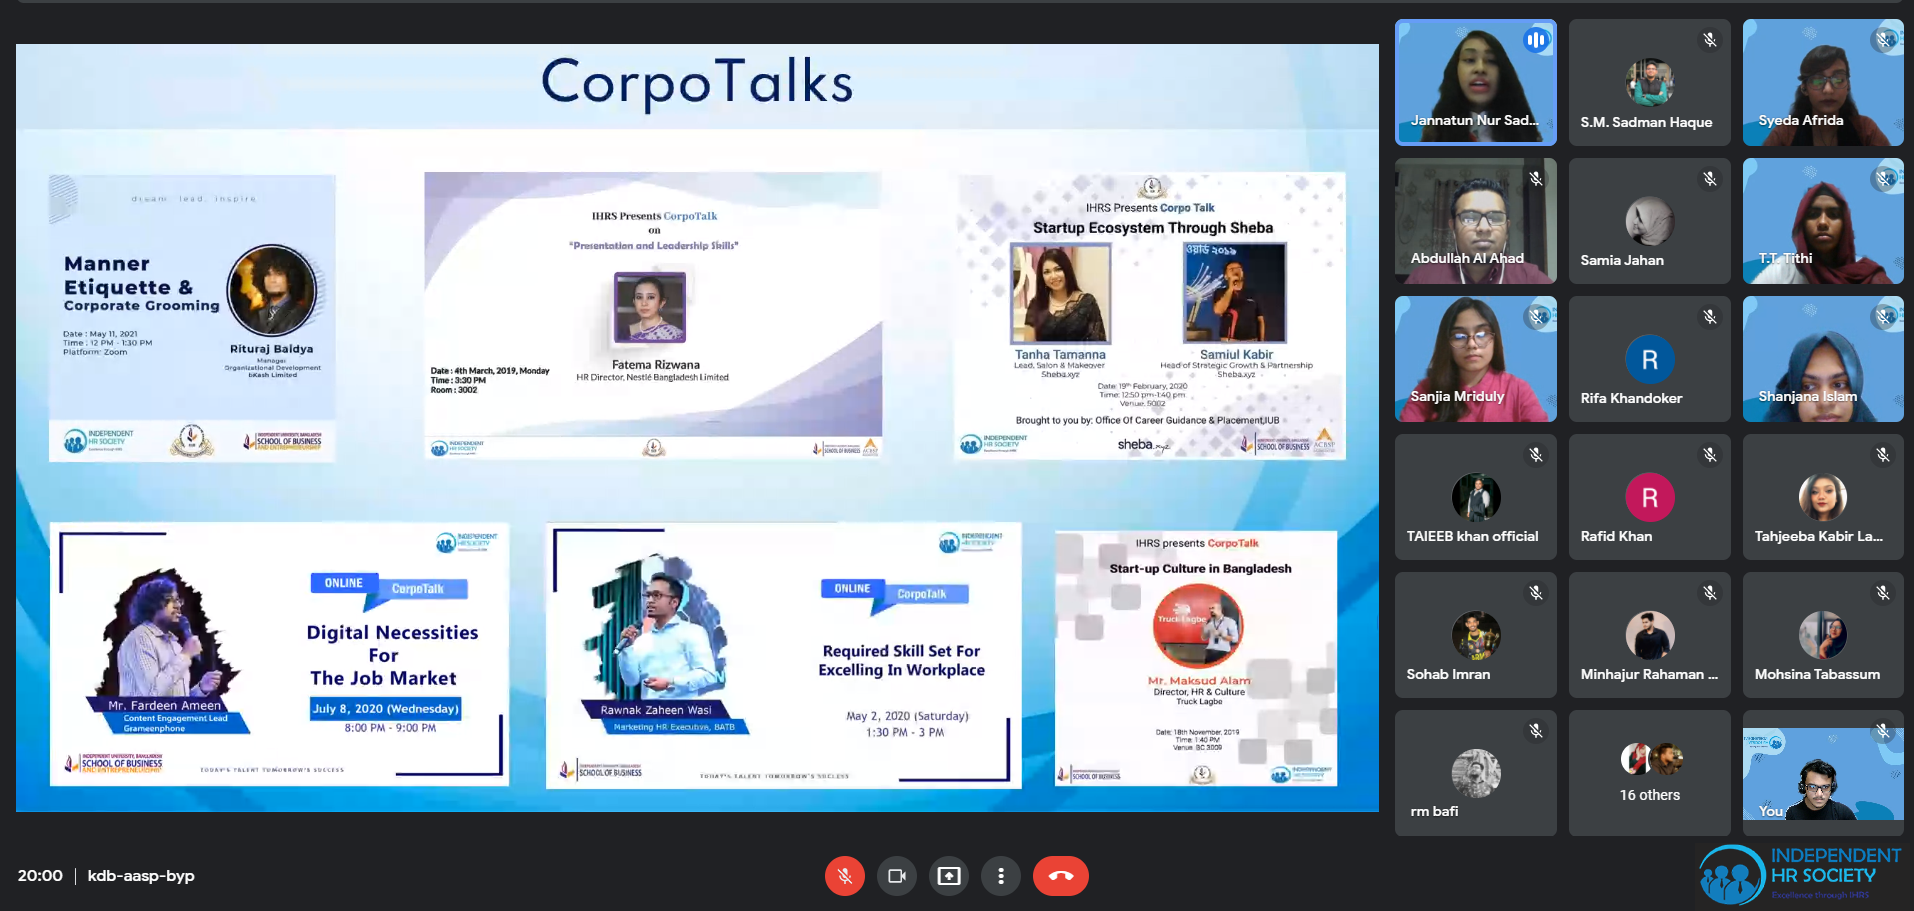This screenshot has height=911, width=1914.
Task: Click the Digital Necessities For Job Market poster
Action: [x=279, y=654]
